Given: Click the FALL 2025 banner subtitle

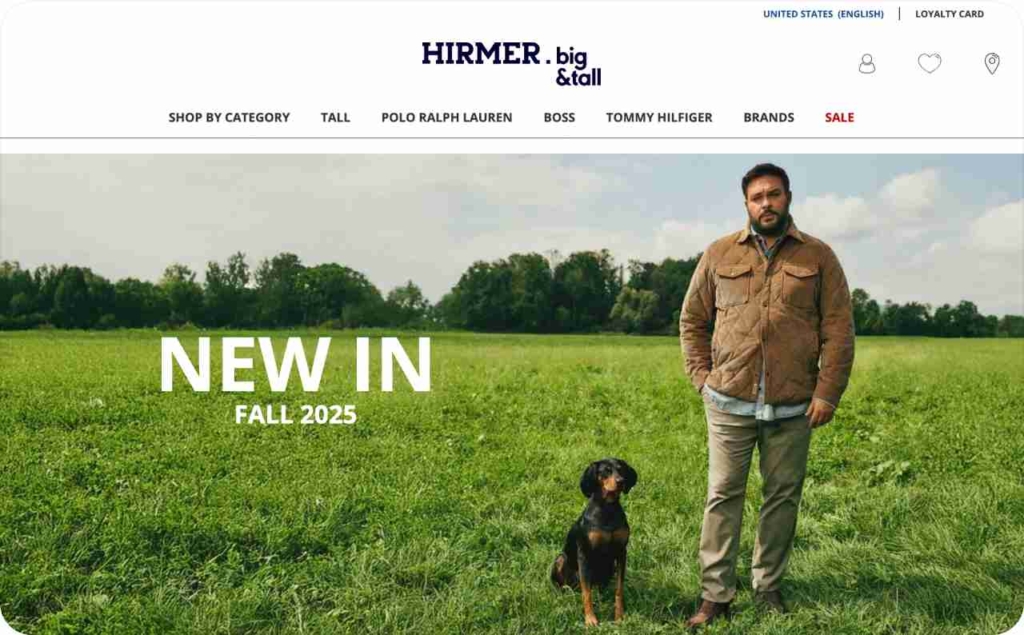Looking at the screenshot, I should (x=296, y=415).
